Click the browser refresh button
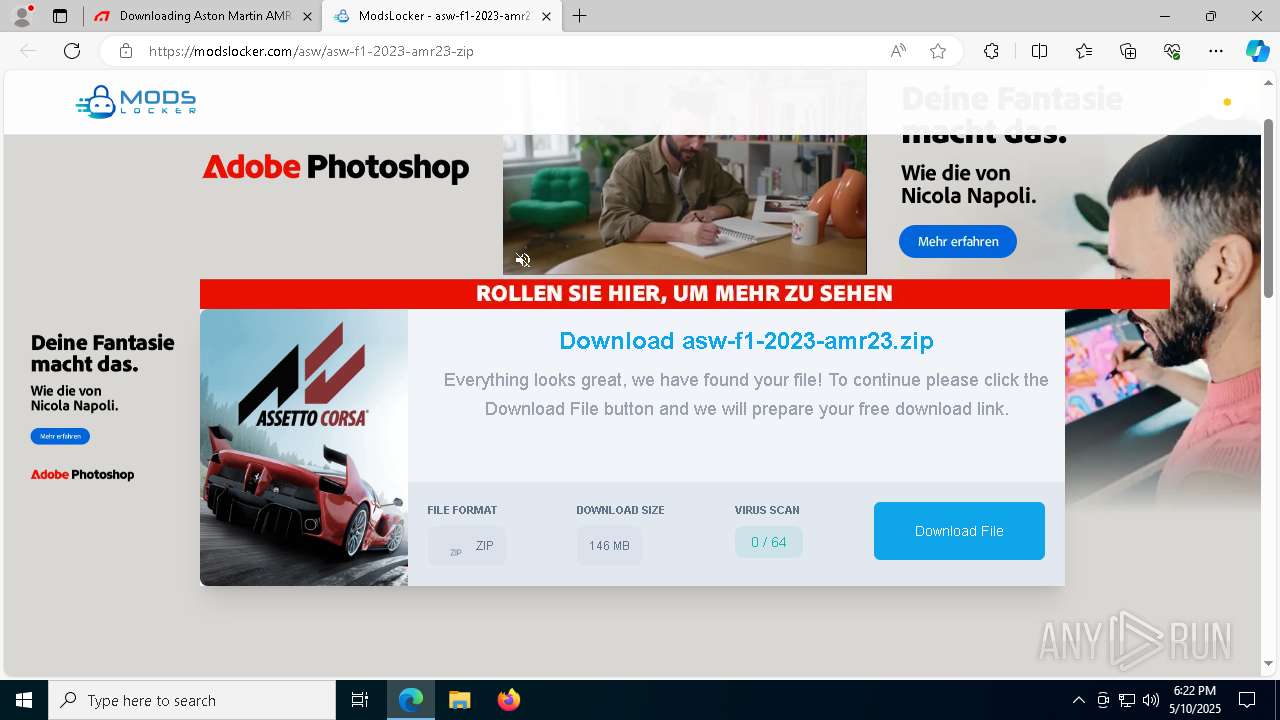1280x720 pixels. (72, 51)
